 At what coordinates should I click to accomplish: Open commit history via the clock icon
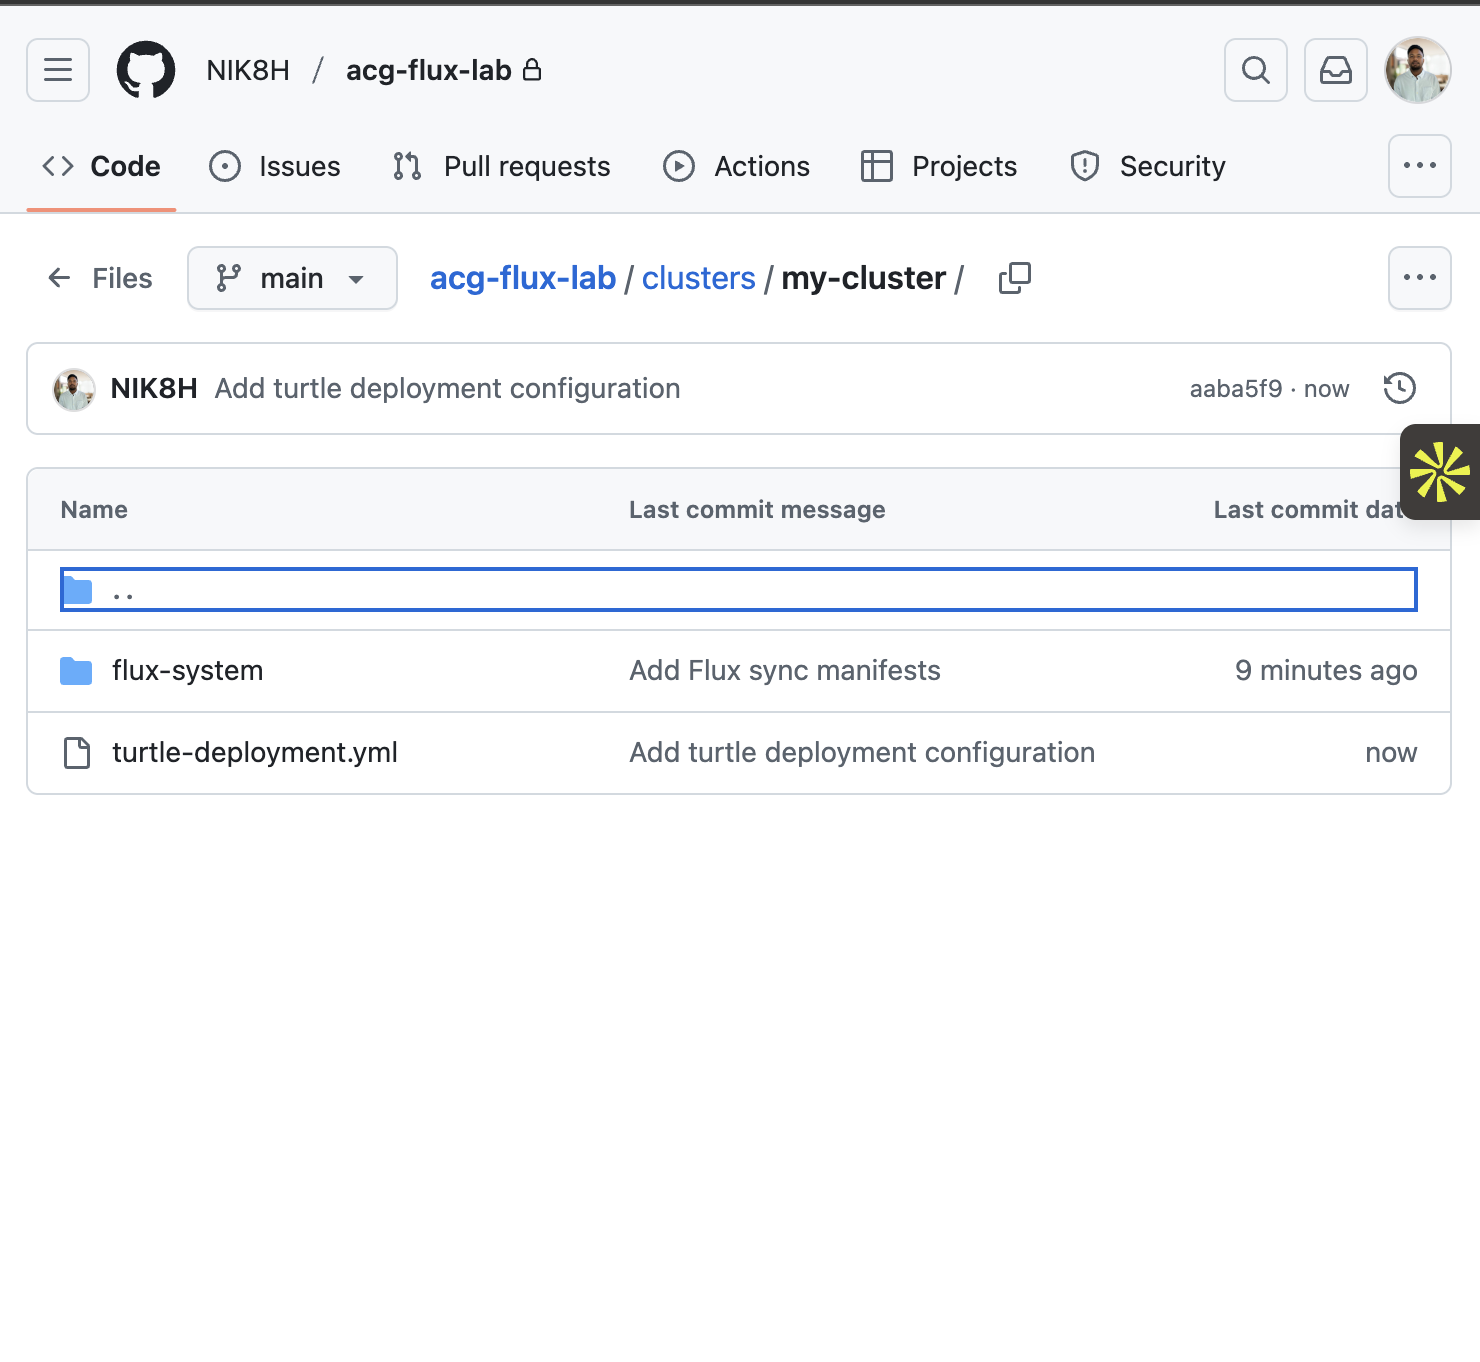click(x=1399, y=388)
